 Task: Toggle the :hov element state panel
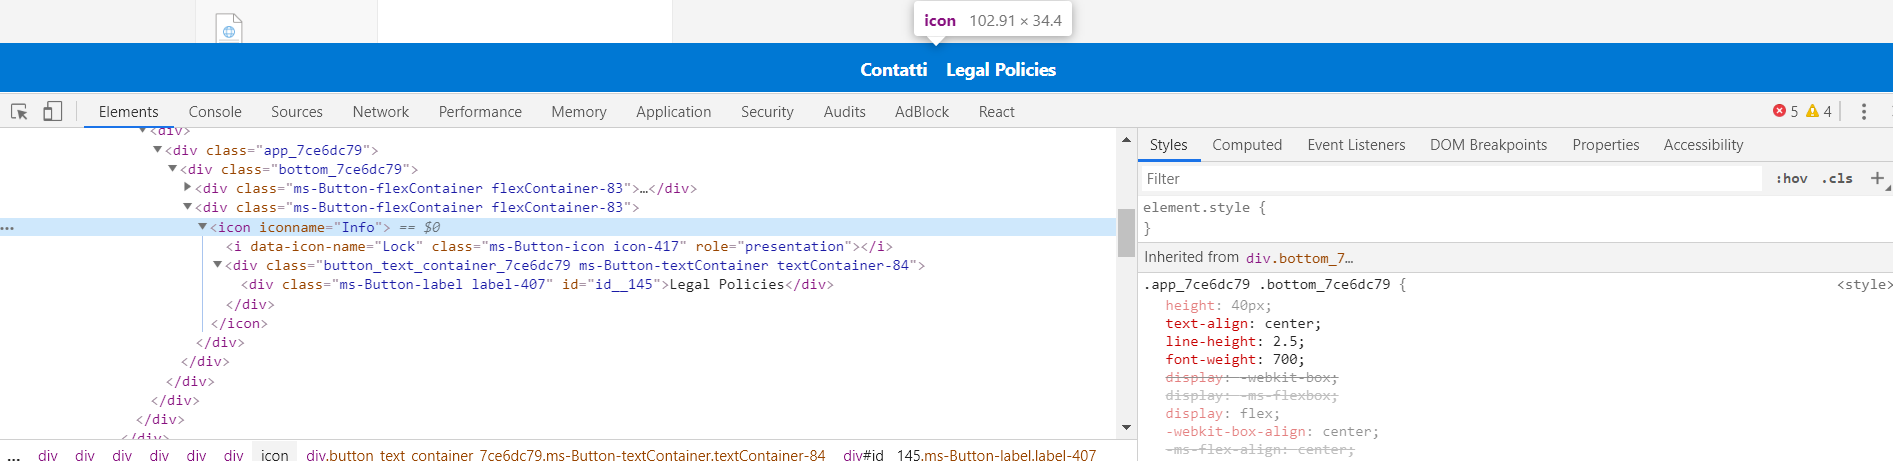click(1792, 178)
